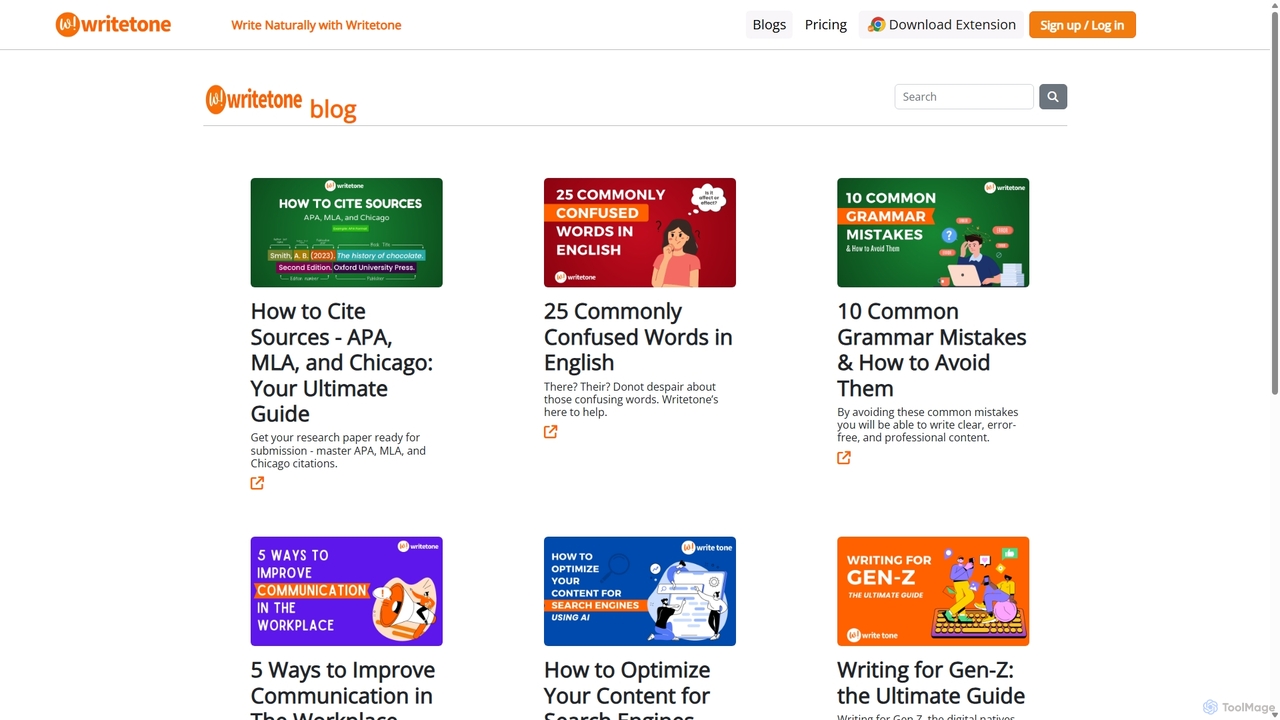The height and width of the screenshot is (720, 1280).
Task: Open external link icon under grammar mistakes article
Action: coord(844,458)
